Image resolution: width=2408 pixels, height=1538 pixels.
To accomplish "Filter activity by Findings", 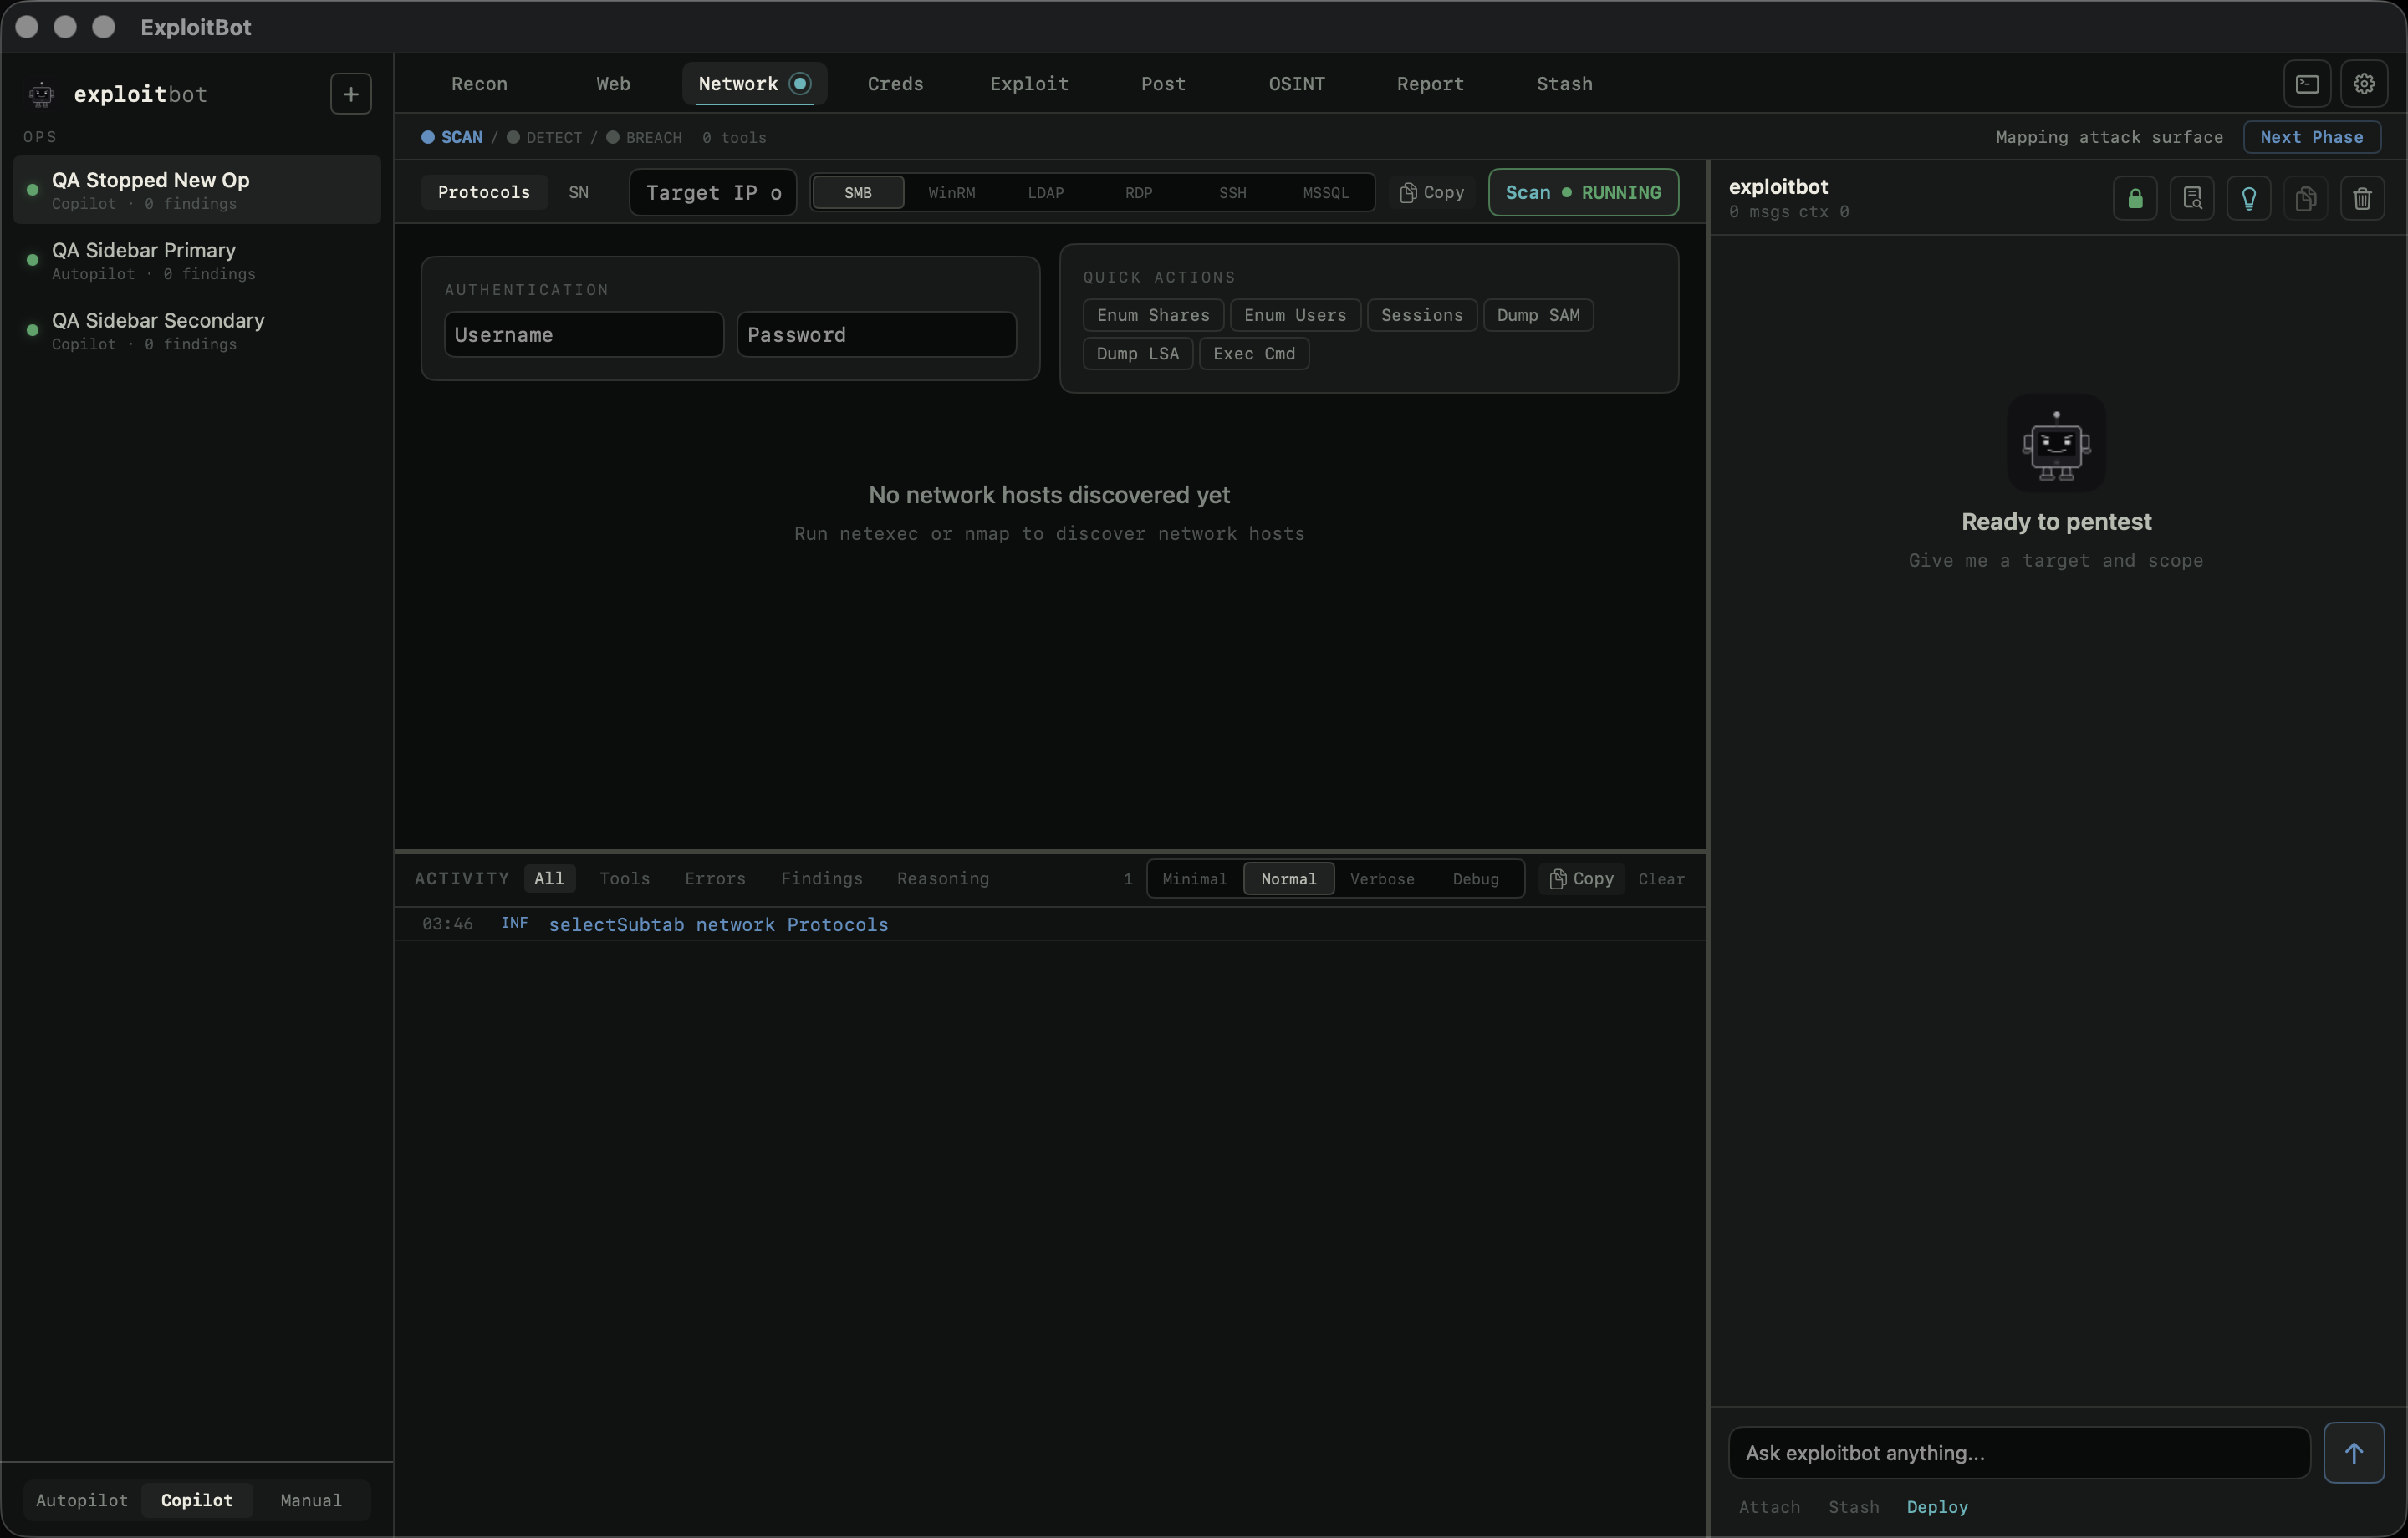I will [821, 879].
